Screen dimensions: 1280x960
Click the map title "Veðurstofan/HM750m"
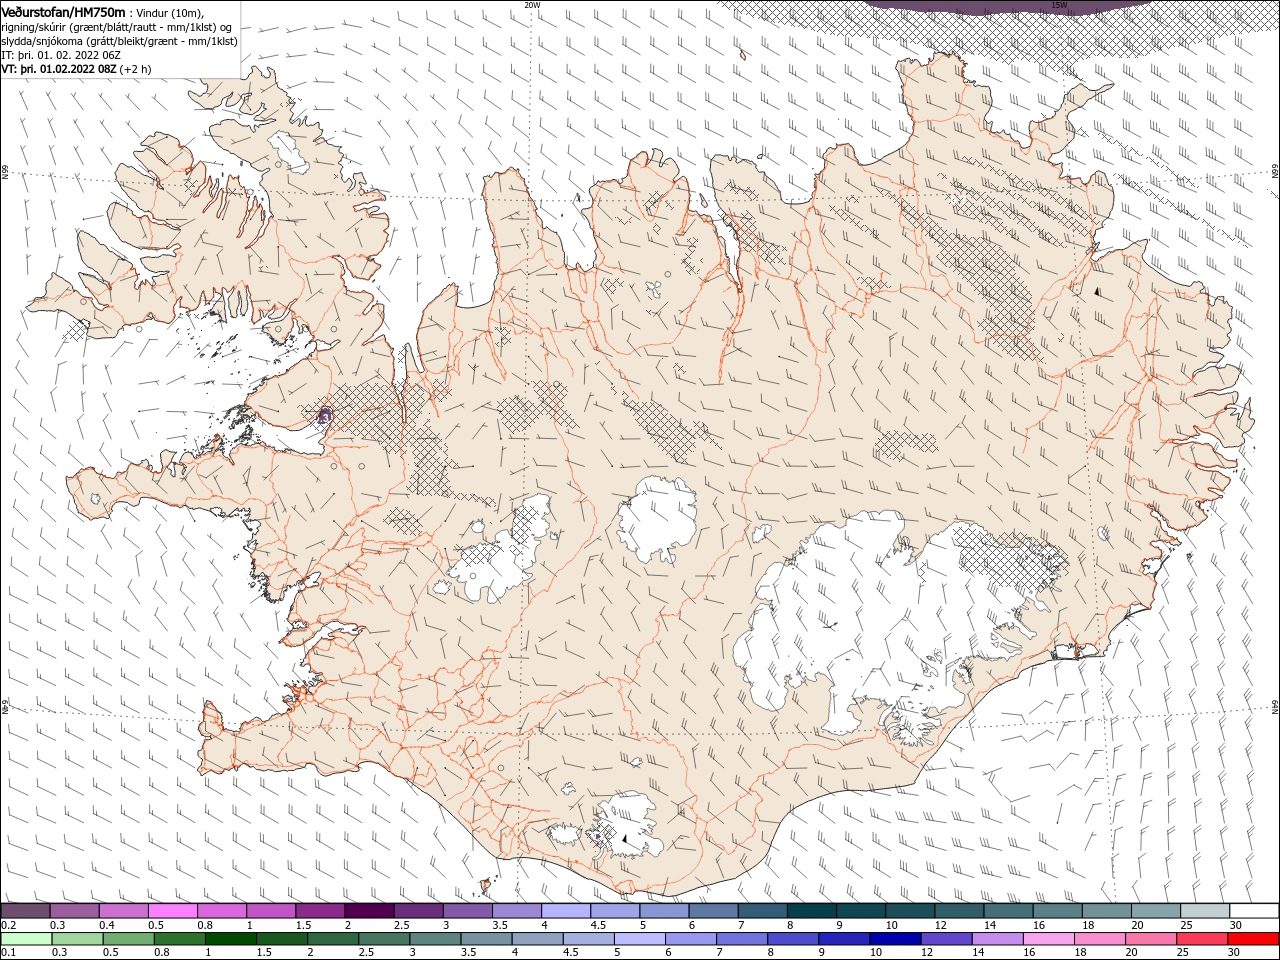click(x=63, y=11)
